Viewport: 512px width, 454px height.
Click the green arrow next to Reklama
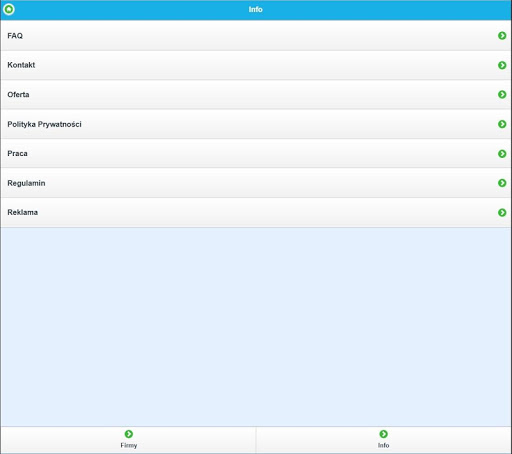coord(502,212)
